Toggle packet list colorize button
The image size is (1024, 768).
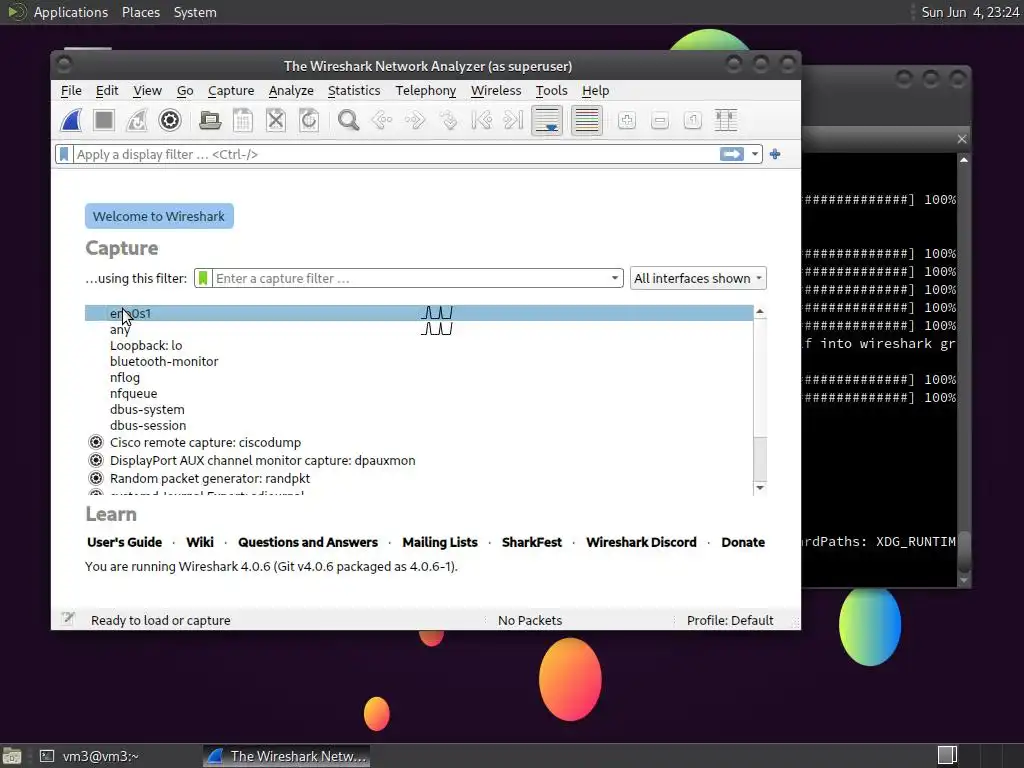coord(586,120)
